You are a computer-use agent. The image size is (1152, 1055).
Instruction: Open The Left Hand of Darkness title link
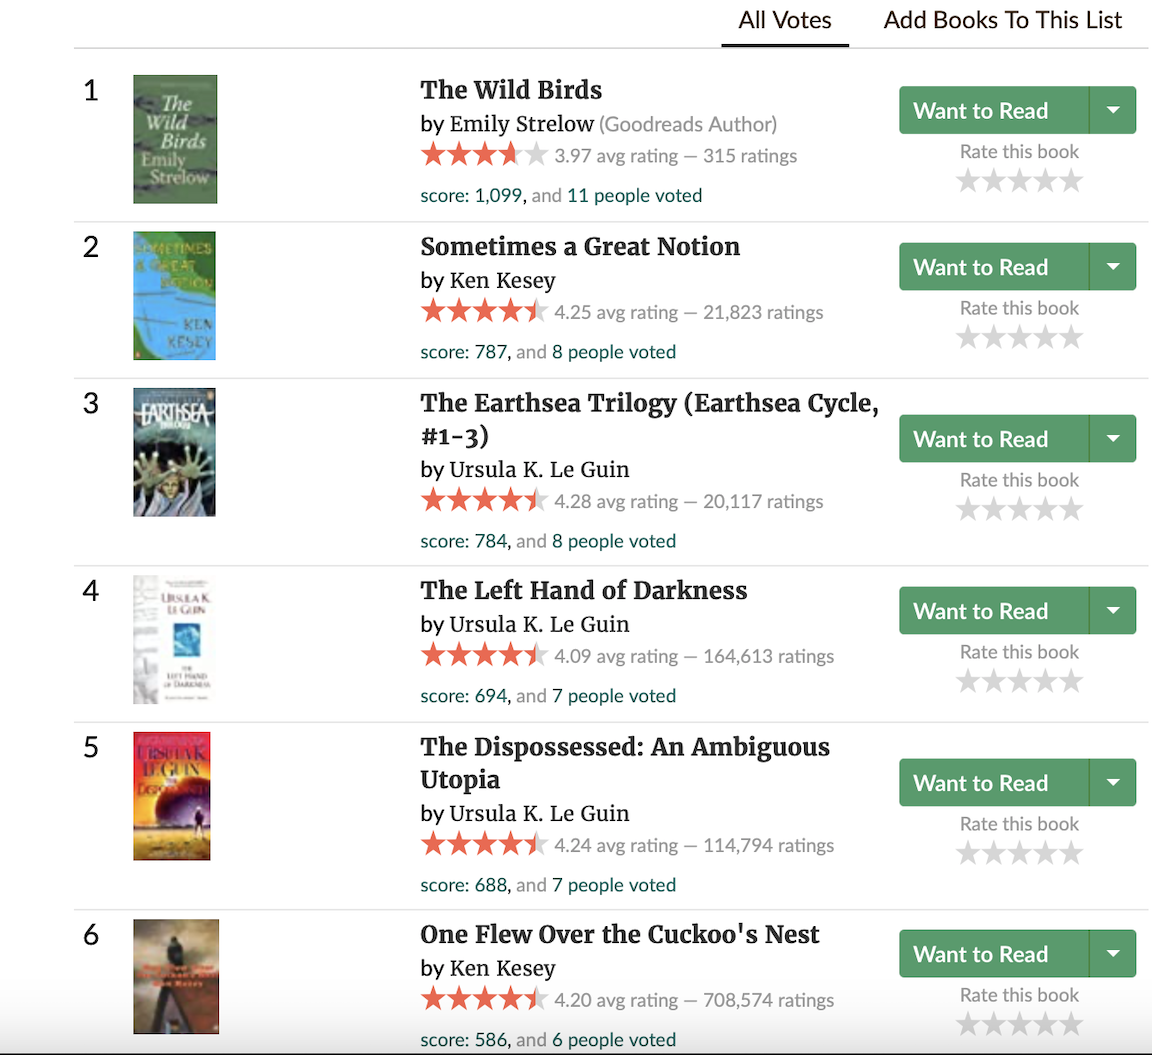[x=583, y=590]
